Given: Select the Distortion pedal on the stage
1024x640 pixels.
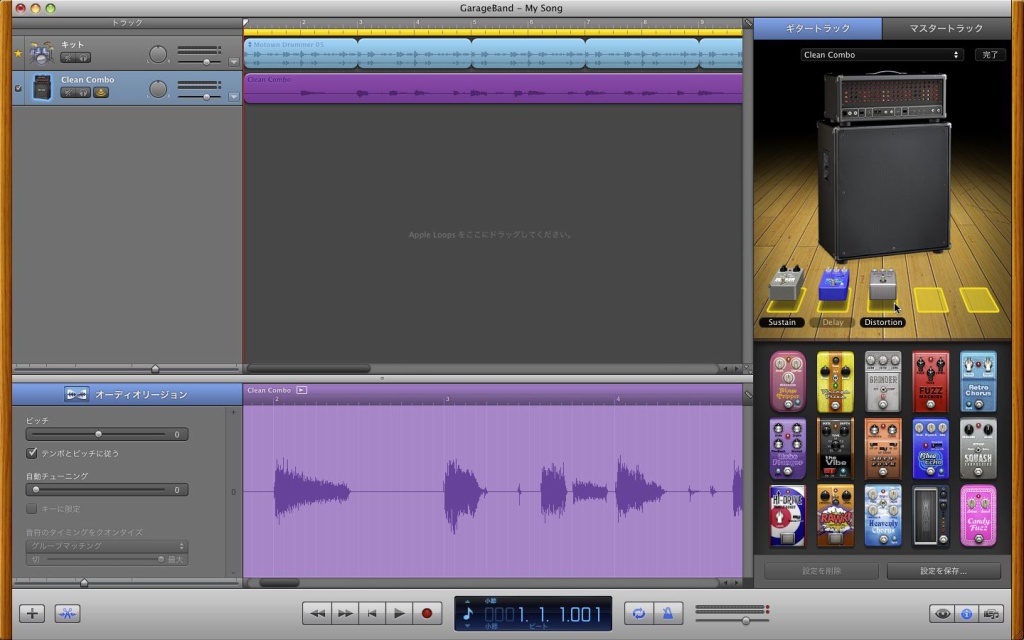Looking at the screenshot, I should pyautogui.click(x=882, y=285).
